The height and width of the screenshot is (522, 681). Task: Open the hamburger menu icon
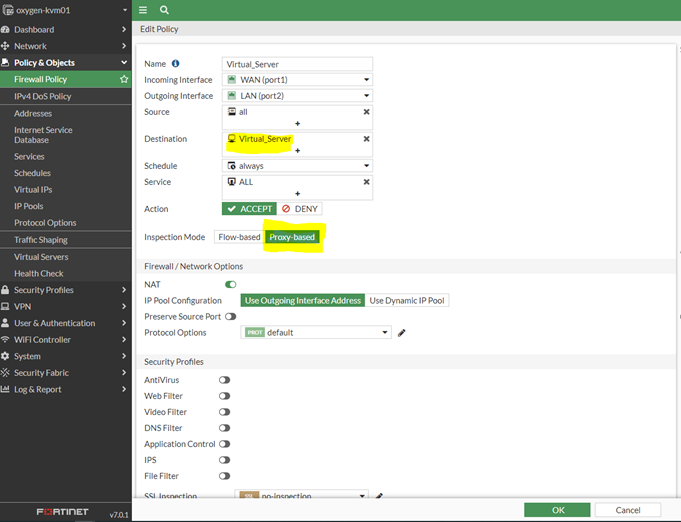click(x=143, y=10)
